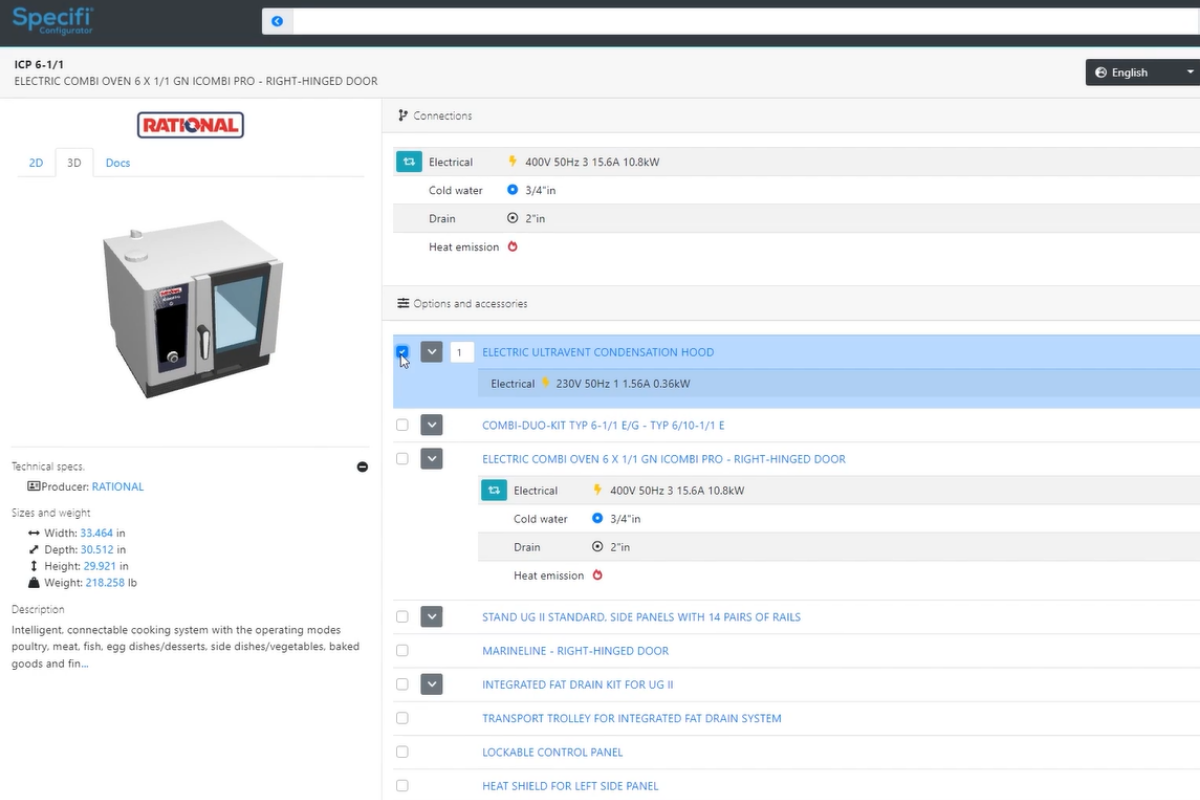Screen dimensions: 1200x800
Task: Click quantity field of Ultravent Hood
Action: [x=461, y=352]
